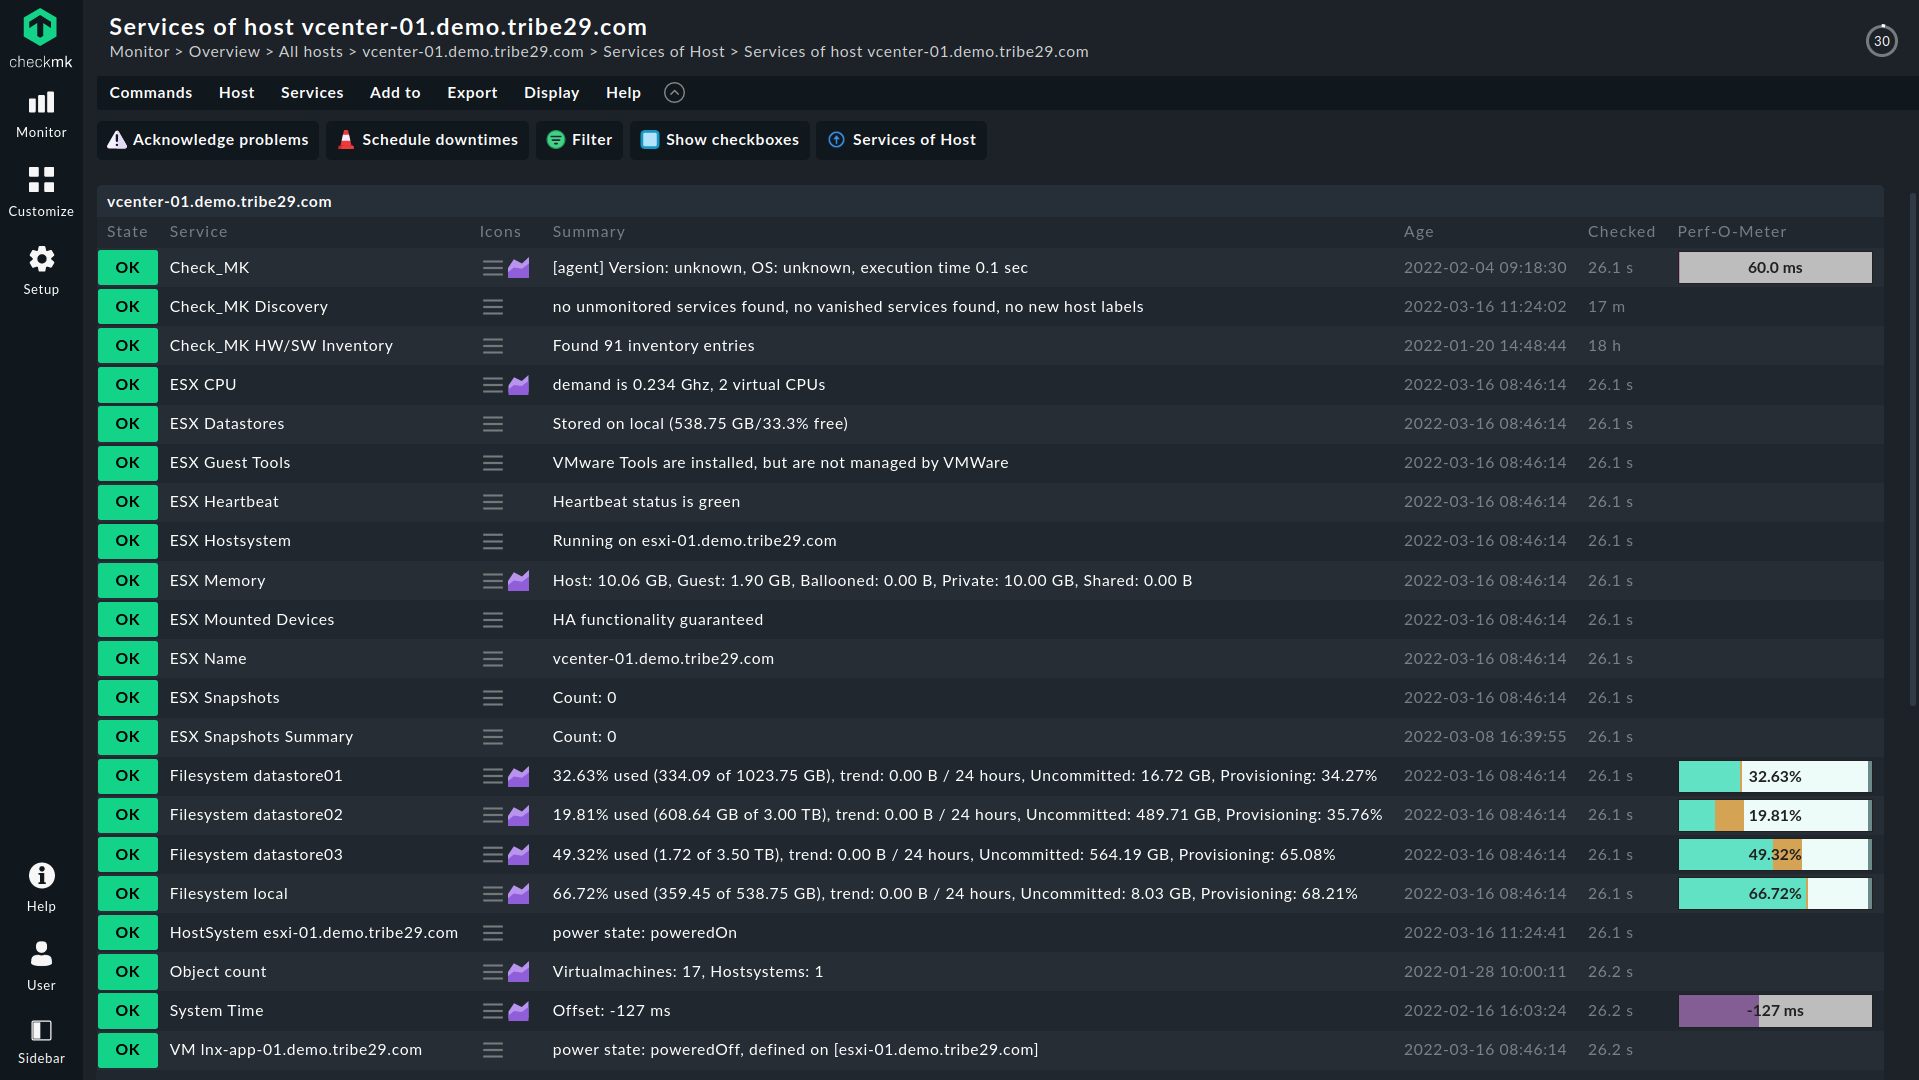The height and width of the screenshot is (1080, 1919).
Task: Open the Host menu
Action: click(237, 93)
